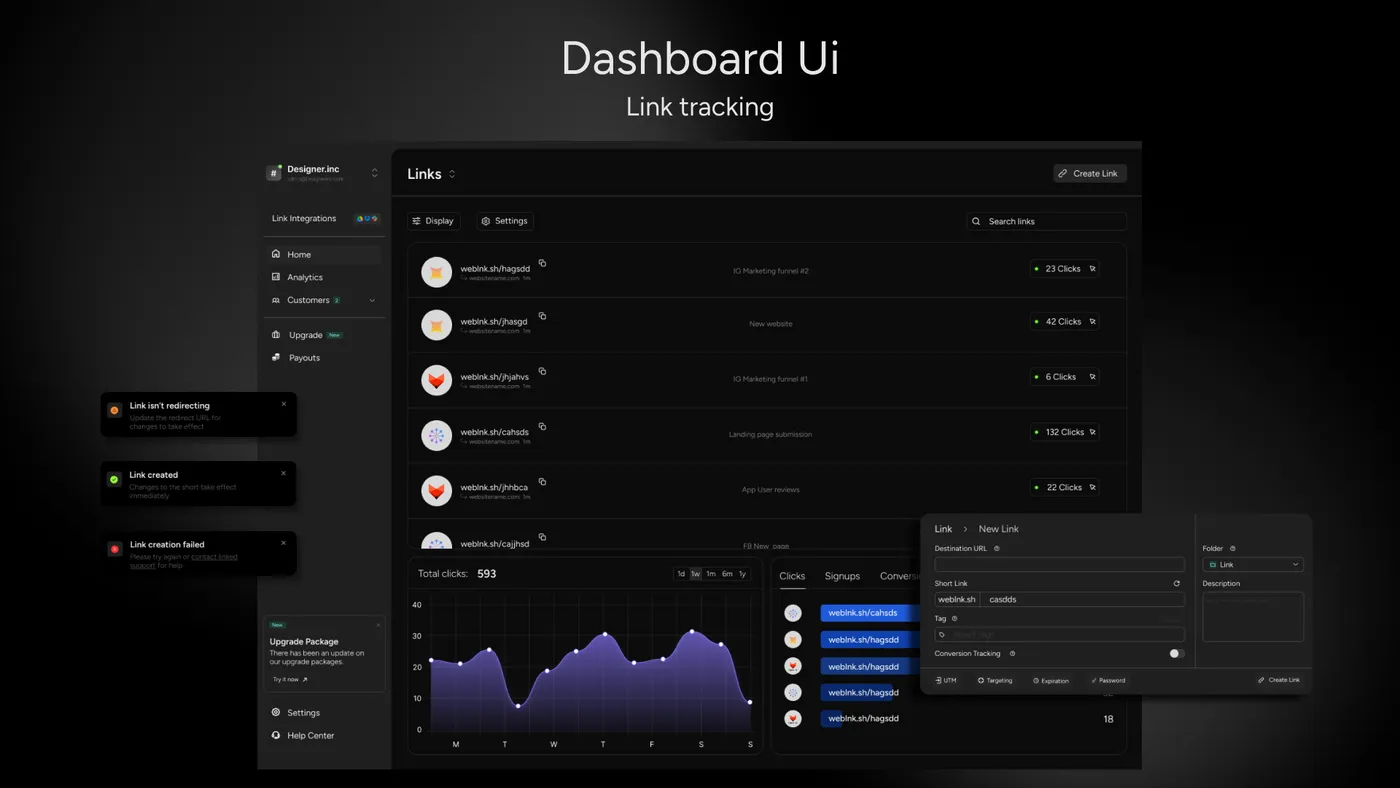The height and width of the screenshot is (788, 1400).
Task: Click the 22 Clicks badge
Action: coord(1064,487)
